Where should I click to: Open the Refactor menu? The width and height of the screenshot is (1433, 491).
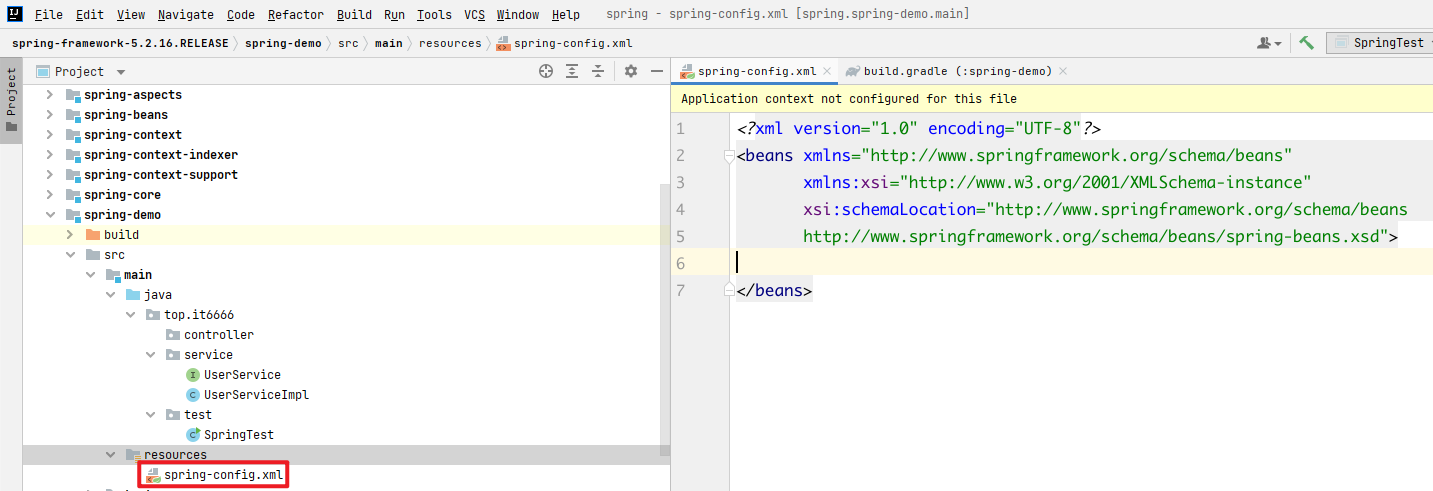click(x=296, y=15)
